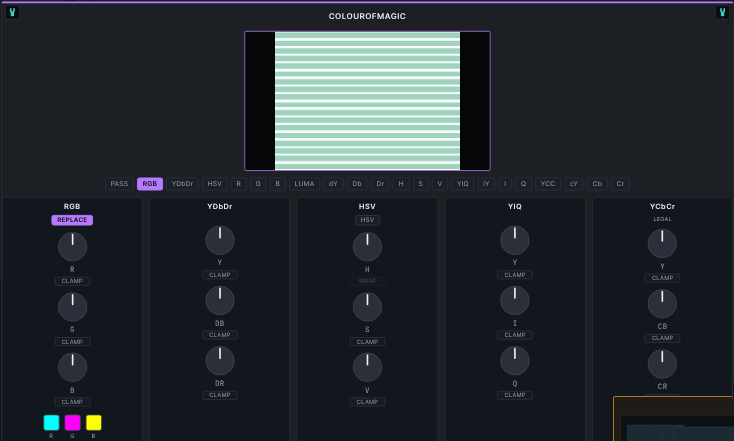Toggle CLAMP under the YIQ I knob

tap(515, 335)
